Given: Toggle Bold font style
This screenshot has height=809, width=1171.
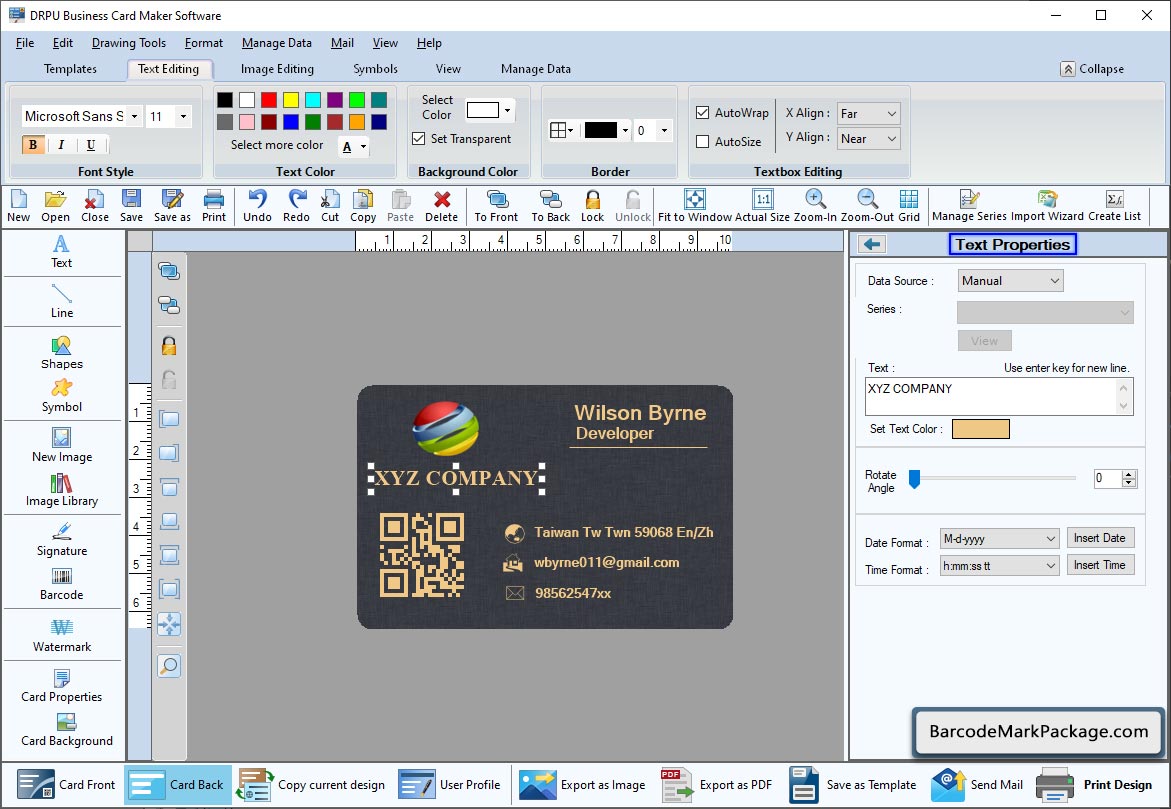Looking at the screenshot, I should tap(33, 145).
